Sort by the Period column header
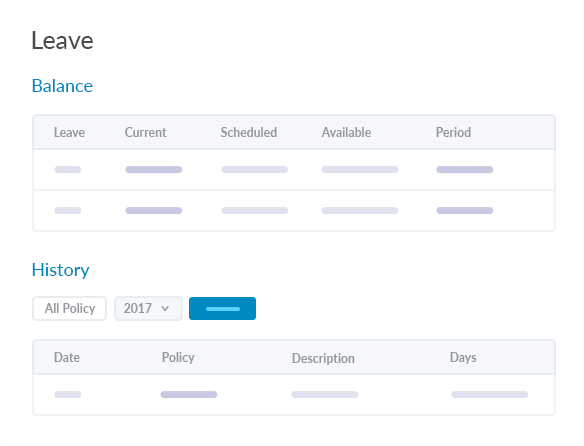This screenshot has height=446, width=584. (453, 132)
